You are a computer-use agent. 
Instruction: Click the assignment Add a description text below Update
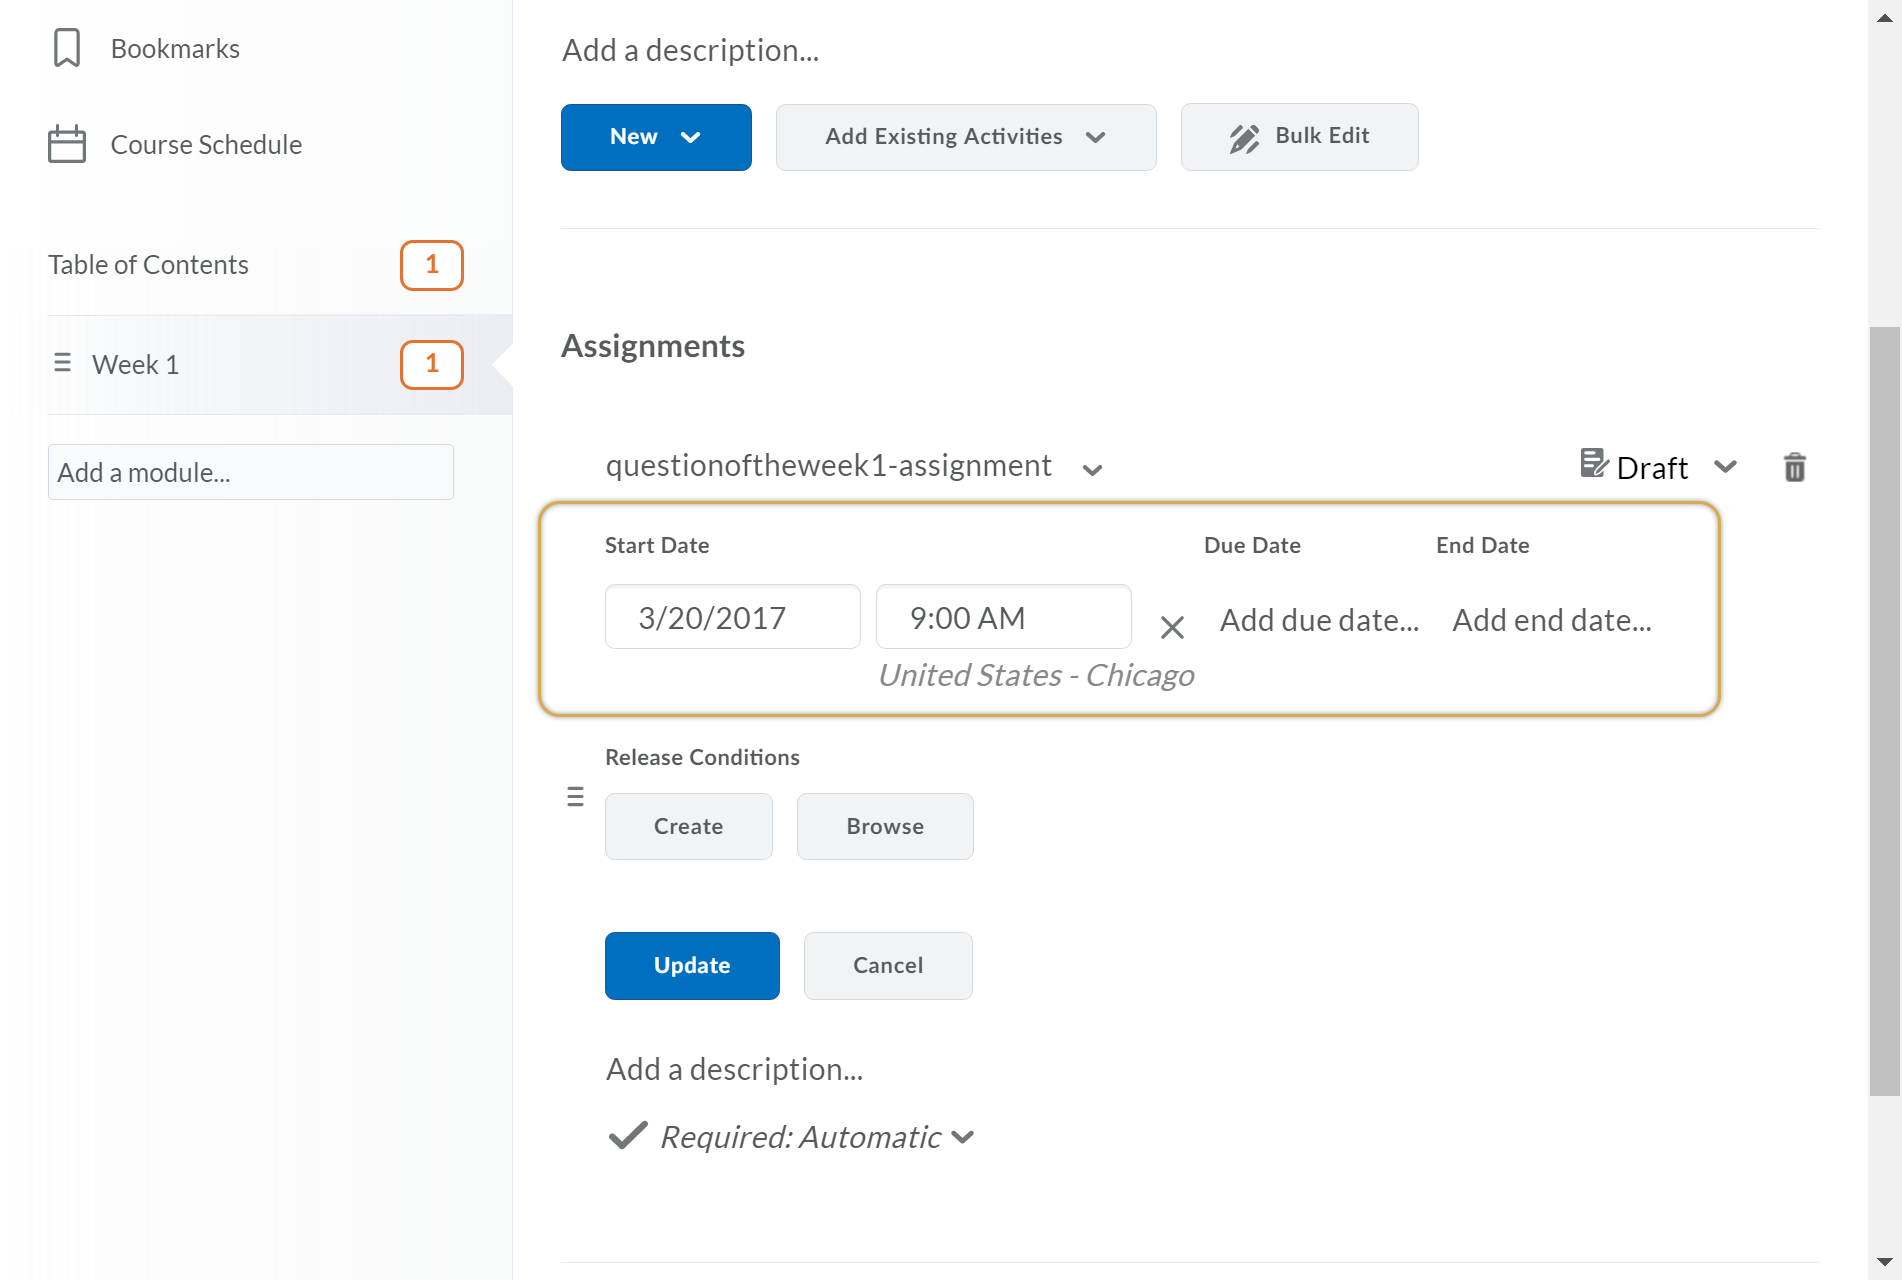click(734, 1069)
